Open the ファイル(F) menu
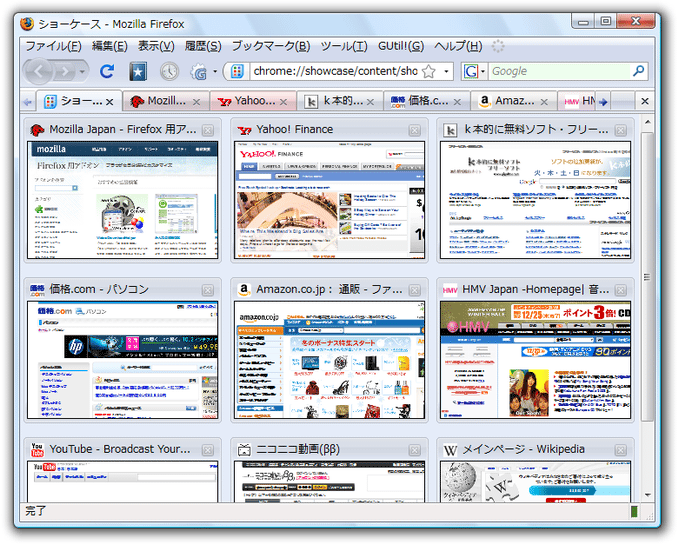The height and width of the screenshot is (545, 679). click(54, 46)
